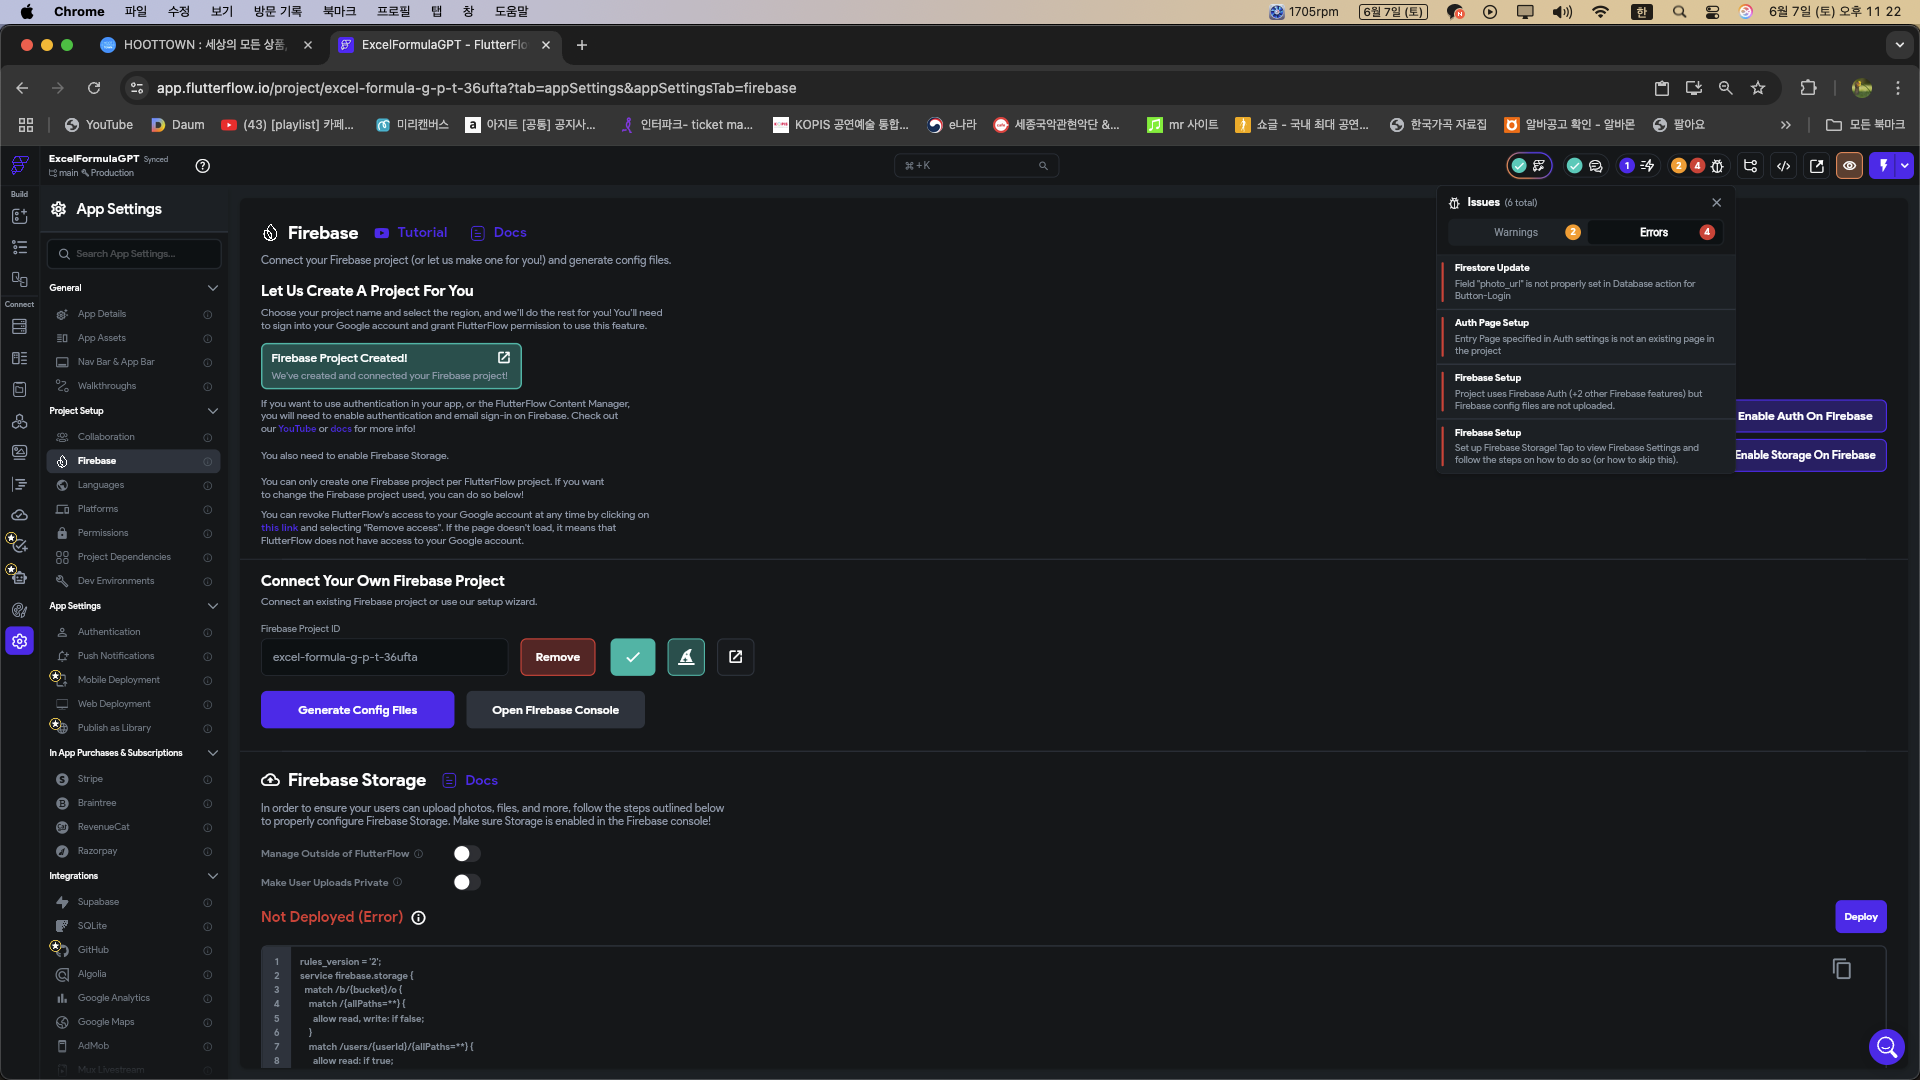The height and width of the screenshot is (1080, 1920).
Task: Open Firebase project in new window icon
Action: (736, 657)
